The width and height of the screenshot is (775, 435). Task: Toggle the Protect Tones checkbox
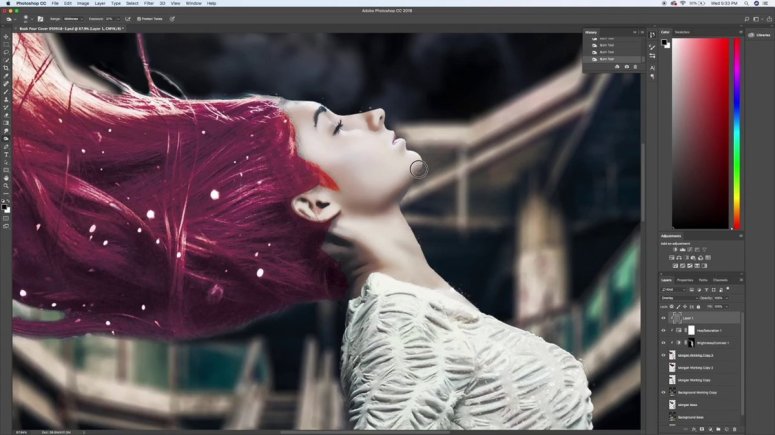click(139, 18)
